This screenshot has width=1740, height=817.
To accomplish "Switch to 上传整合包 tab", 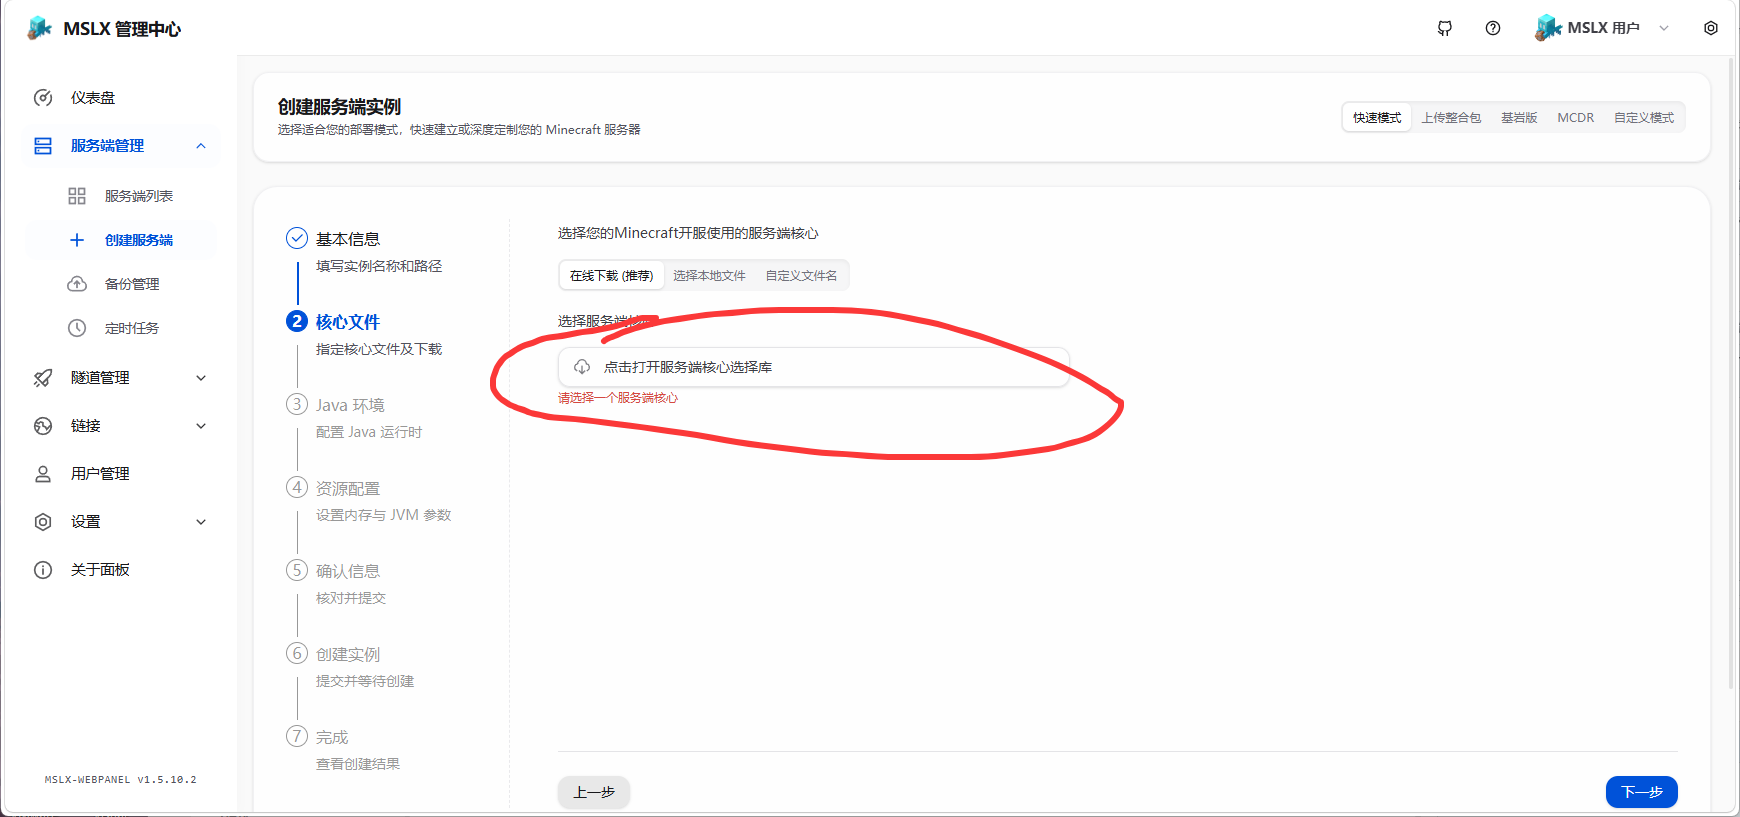I will coord(1451,117).
